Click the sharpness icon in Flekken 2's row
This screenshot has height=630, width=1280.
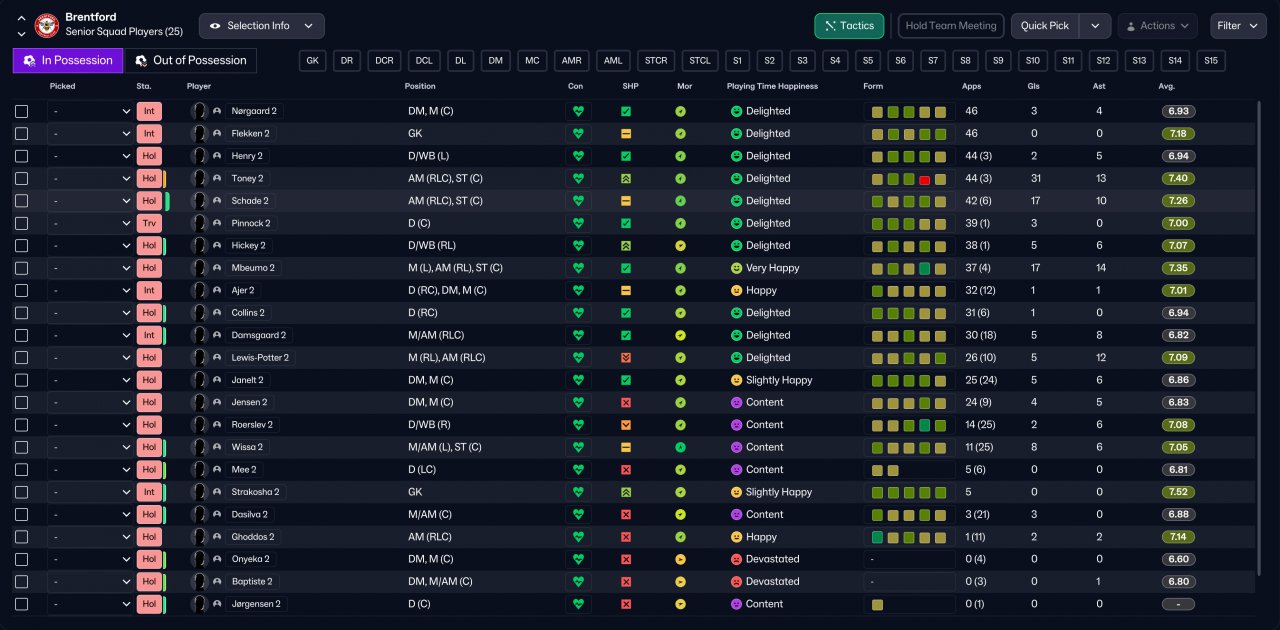click(626, 133)
